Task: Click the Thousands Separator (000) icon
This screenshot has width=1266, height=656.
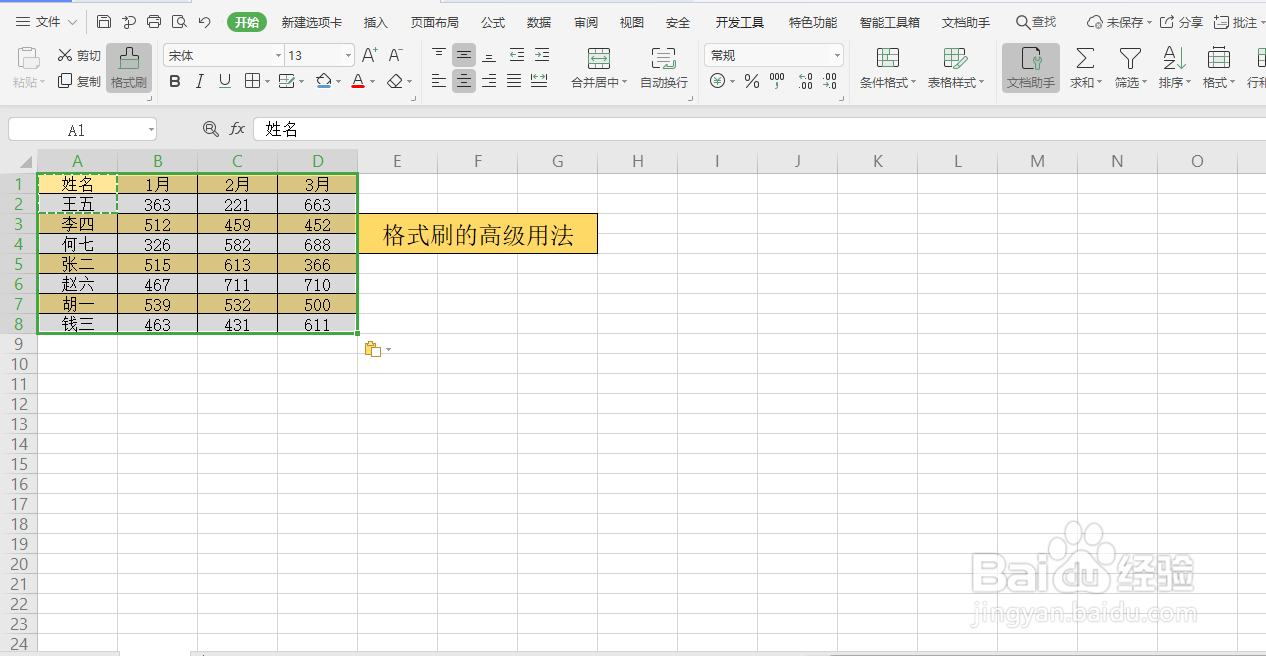Action: (x=777, y=81)
